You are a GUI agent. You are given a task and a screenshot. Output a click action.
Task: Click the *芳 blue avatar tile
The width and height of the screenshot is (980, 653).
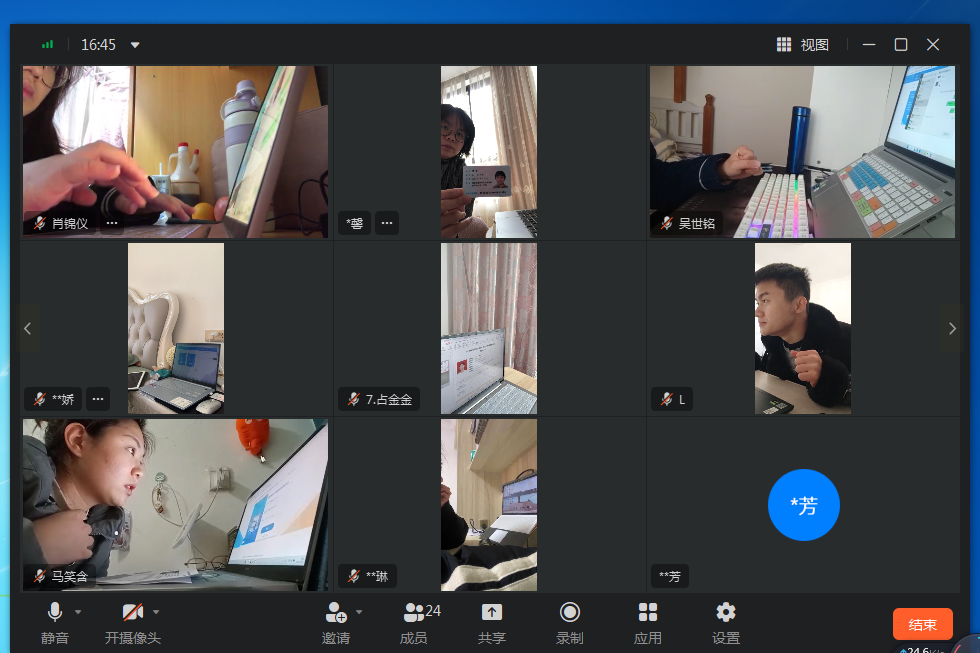[803, 505]
